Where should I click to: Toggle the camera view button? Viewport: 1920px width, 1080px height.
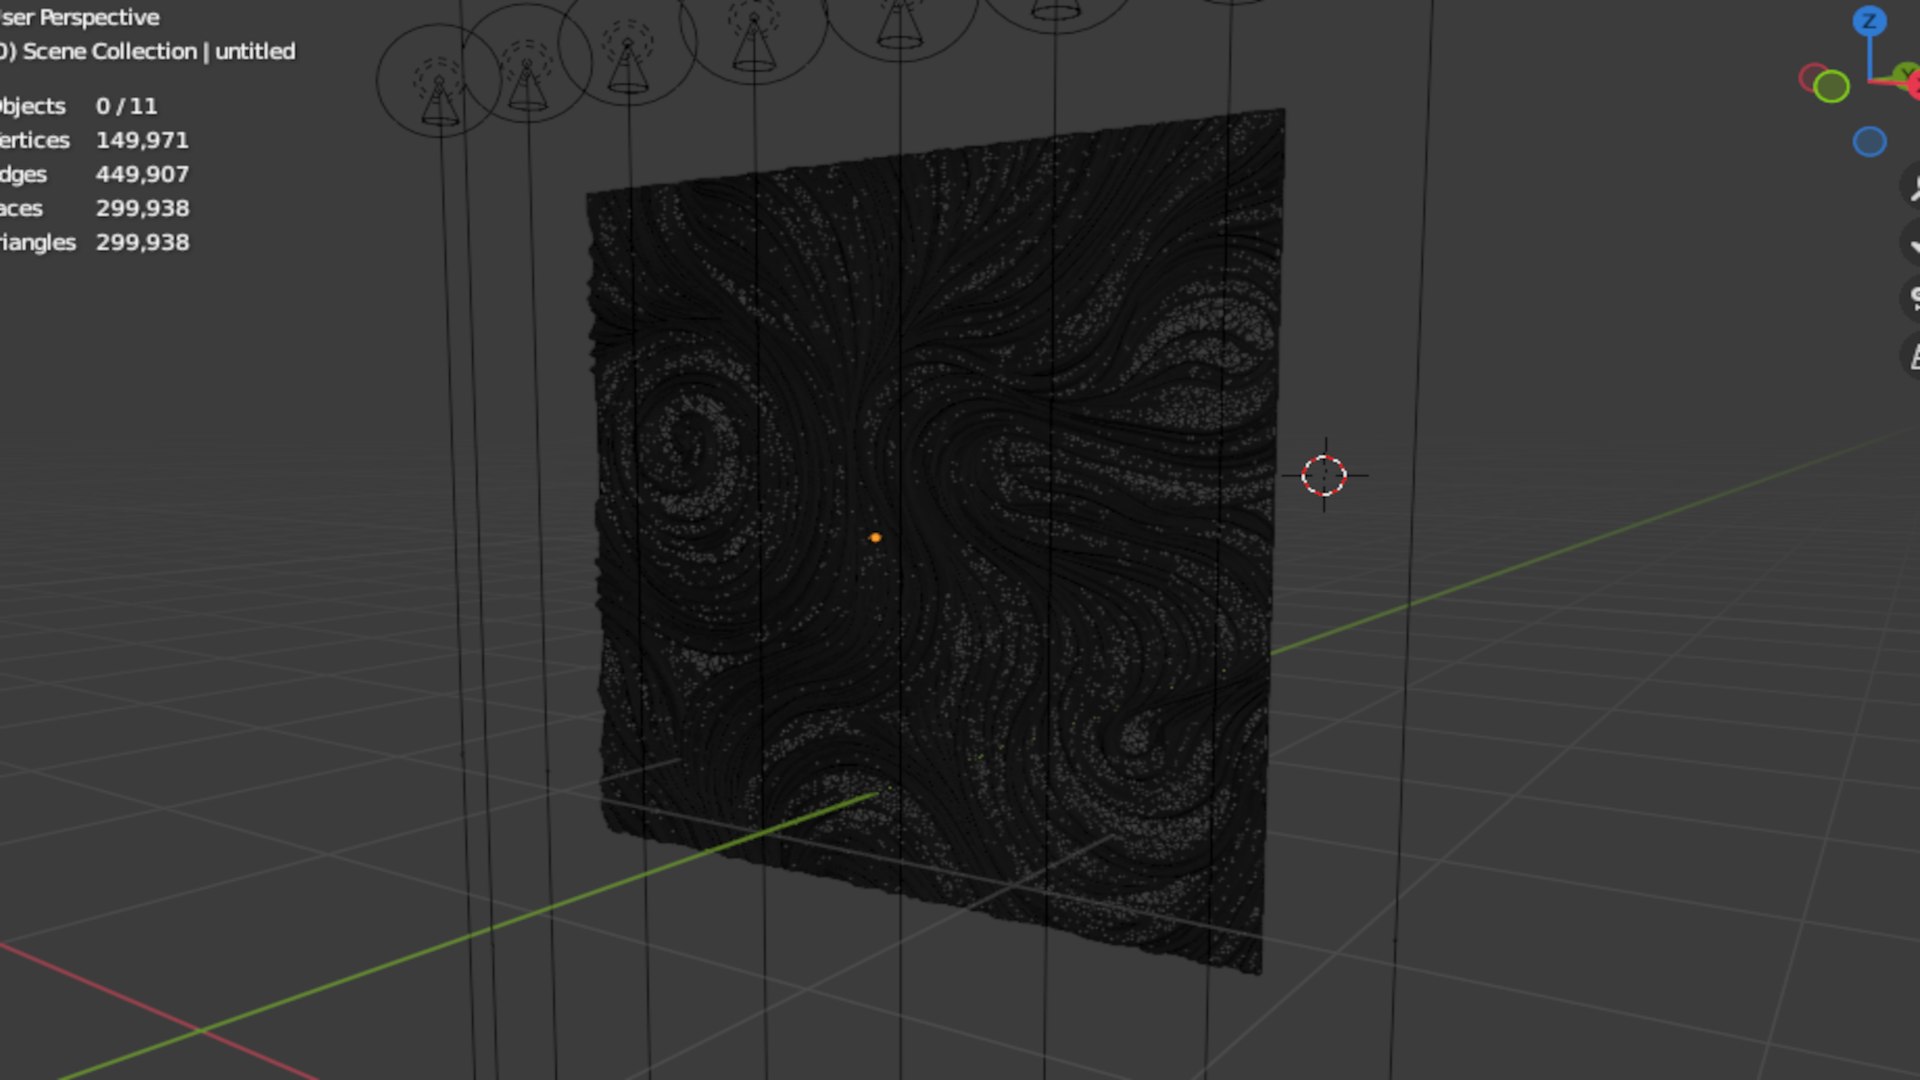tap(1912, 298)
